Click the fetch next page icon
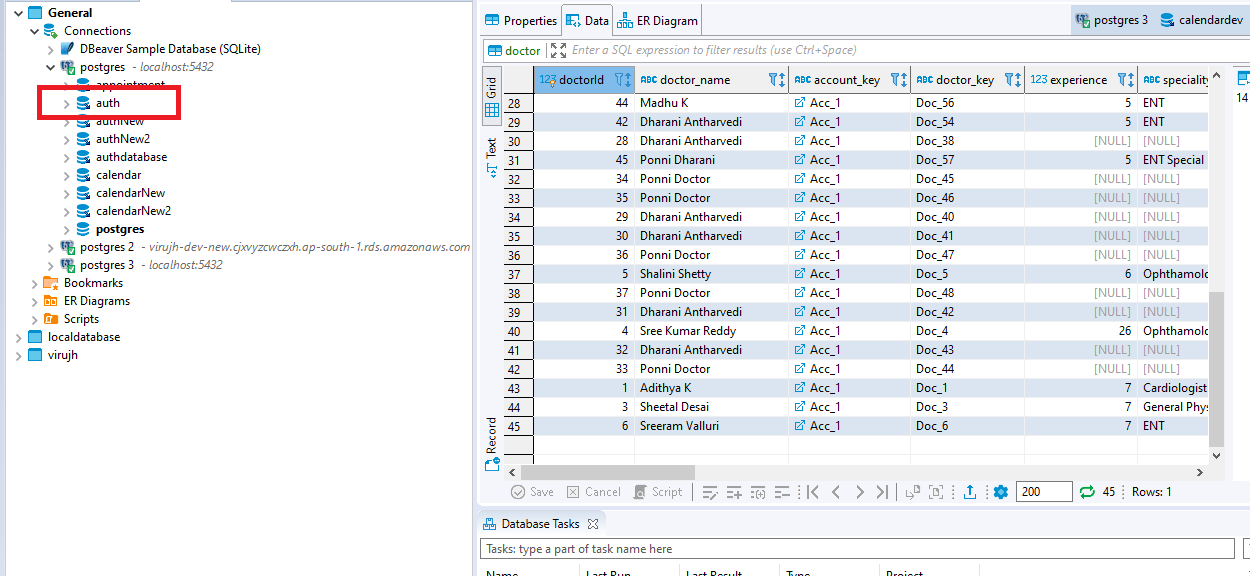Viewport: 1250px width, 576px height. (x=912, y=492)
